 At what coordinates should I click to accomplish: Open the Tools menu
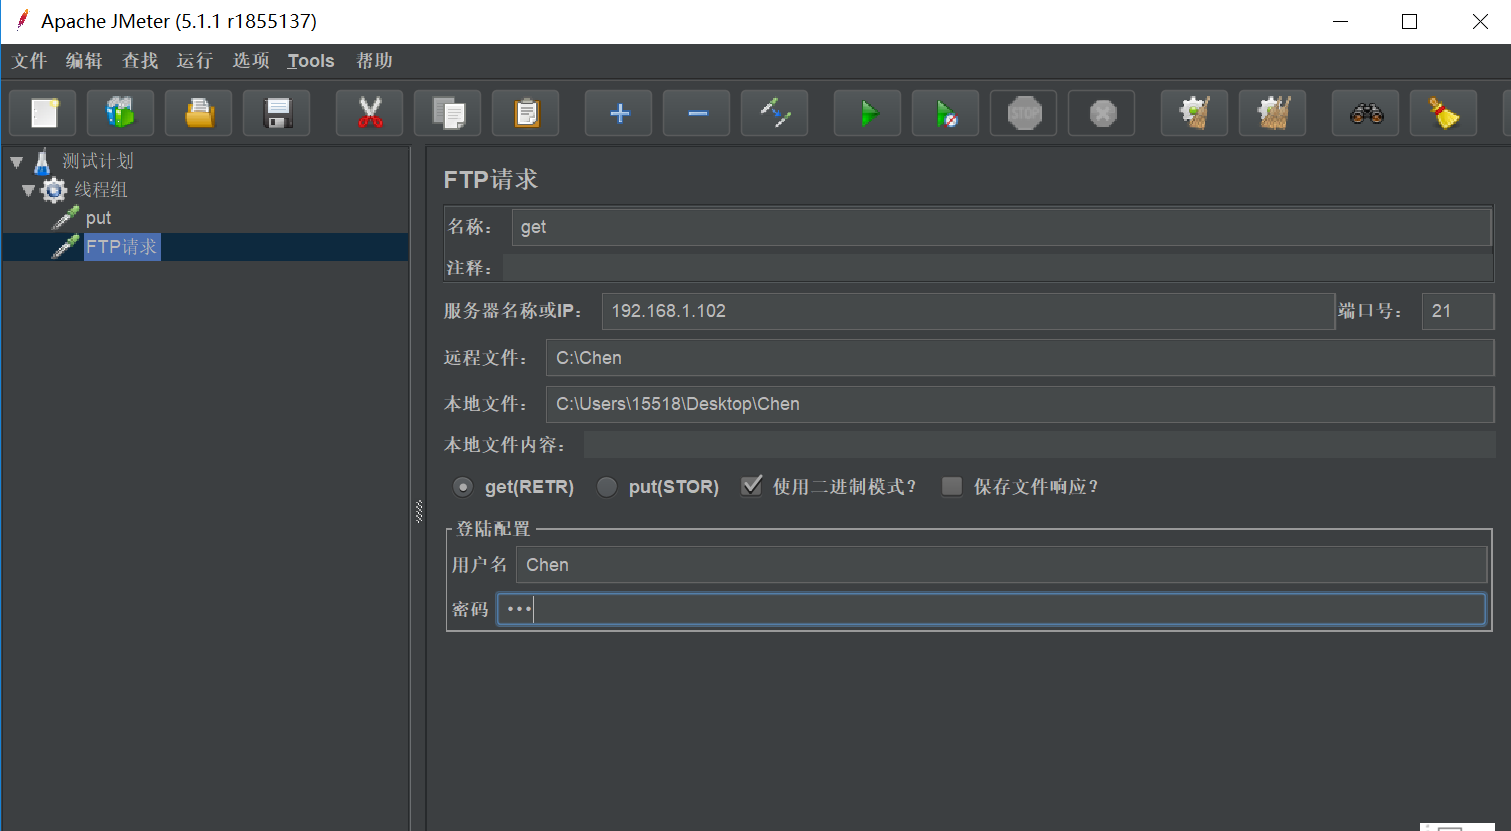coord(311,61)
